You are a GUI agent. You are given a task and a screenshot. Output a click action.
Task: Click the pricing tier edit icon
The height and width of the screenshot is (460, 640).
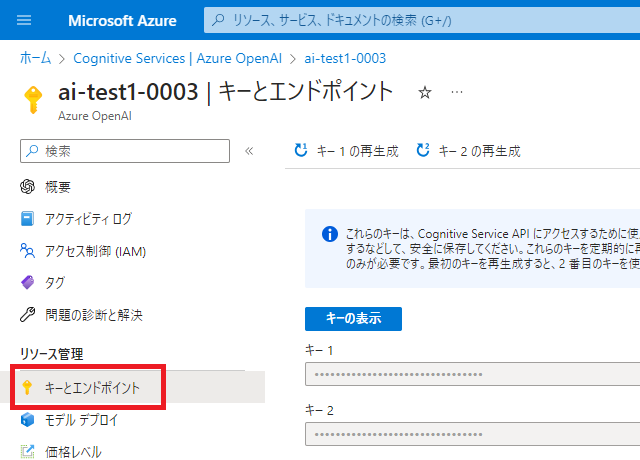click(27, 451)
